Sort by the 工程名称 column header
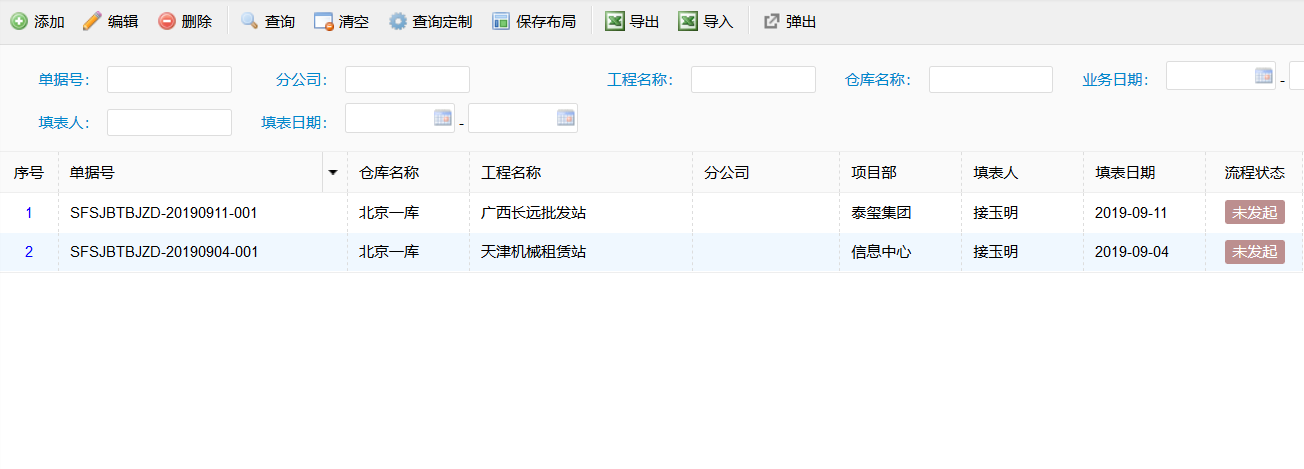 coord(581,173)
